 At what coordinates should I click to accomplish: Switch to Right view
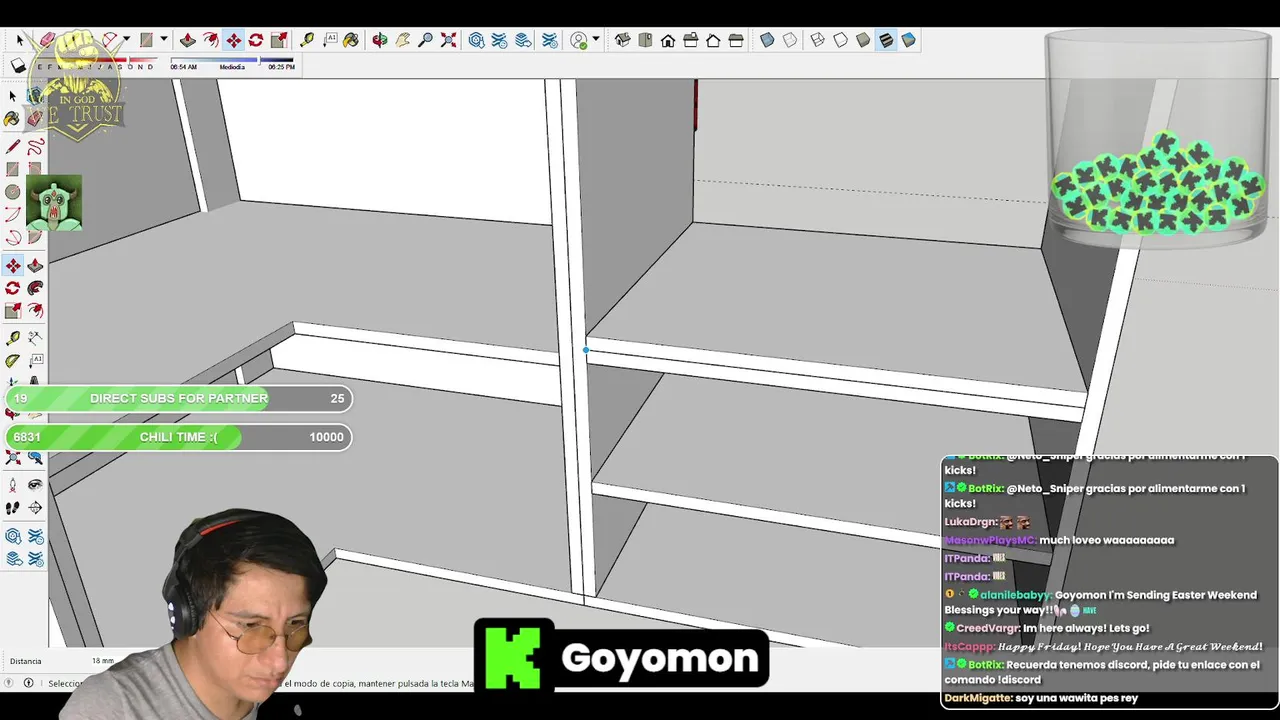(x=691, y=40)
